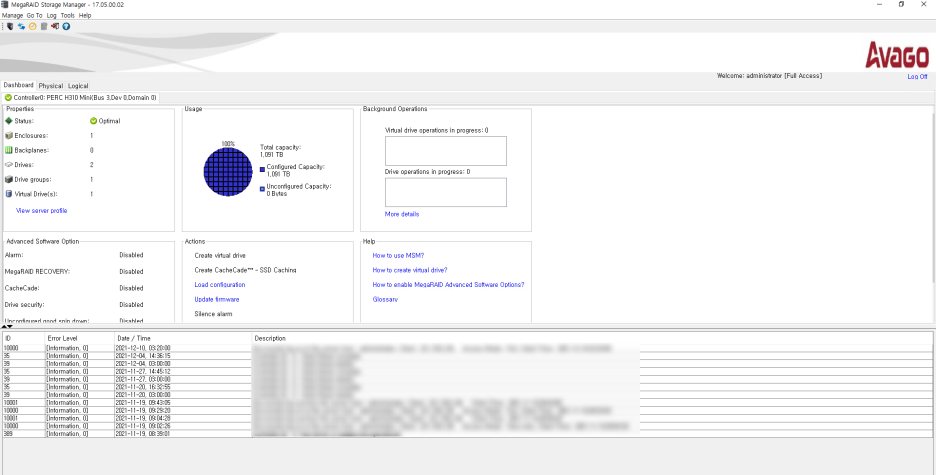Click the Load configuration link

click(x=220, y=285)
